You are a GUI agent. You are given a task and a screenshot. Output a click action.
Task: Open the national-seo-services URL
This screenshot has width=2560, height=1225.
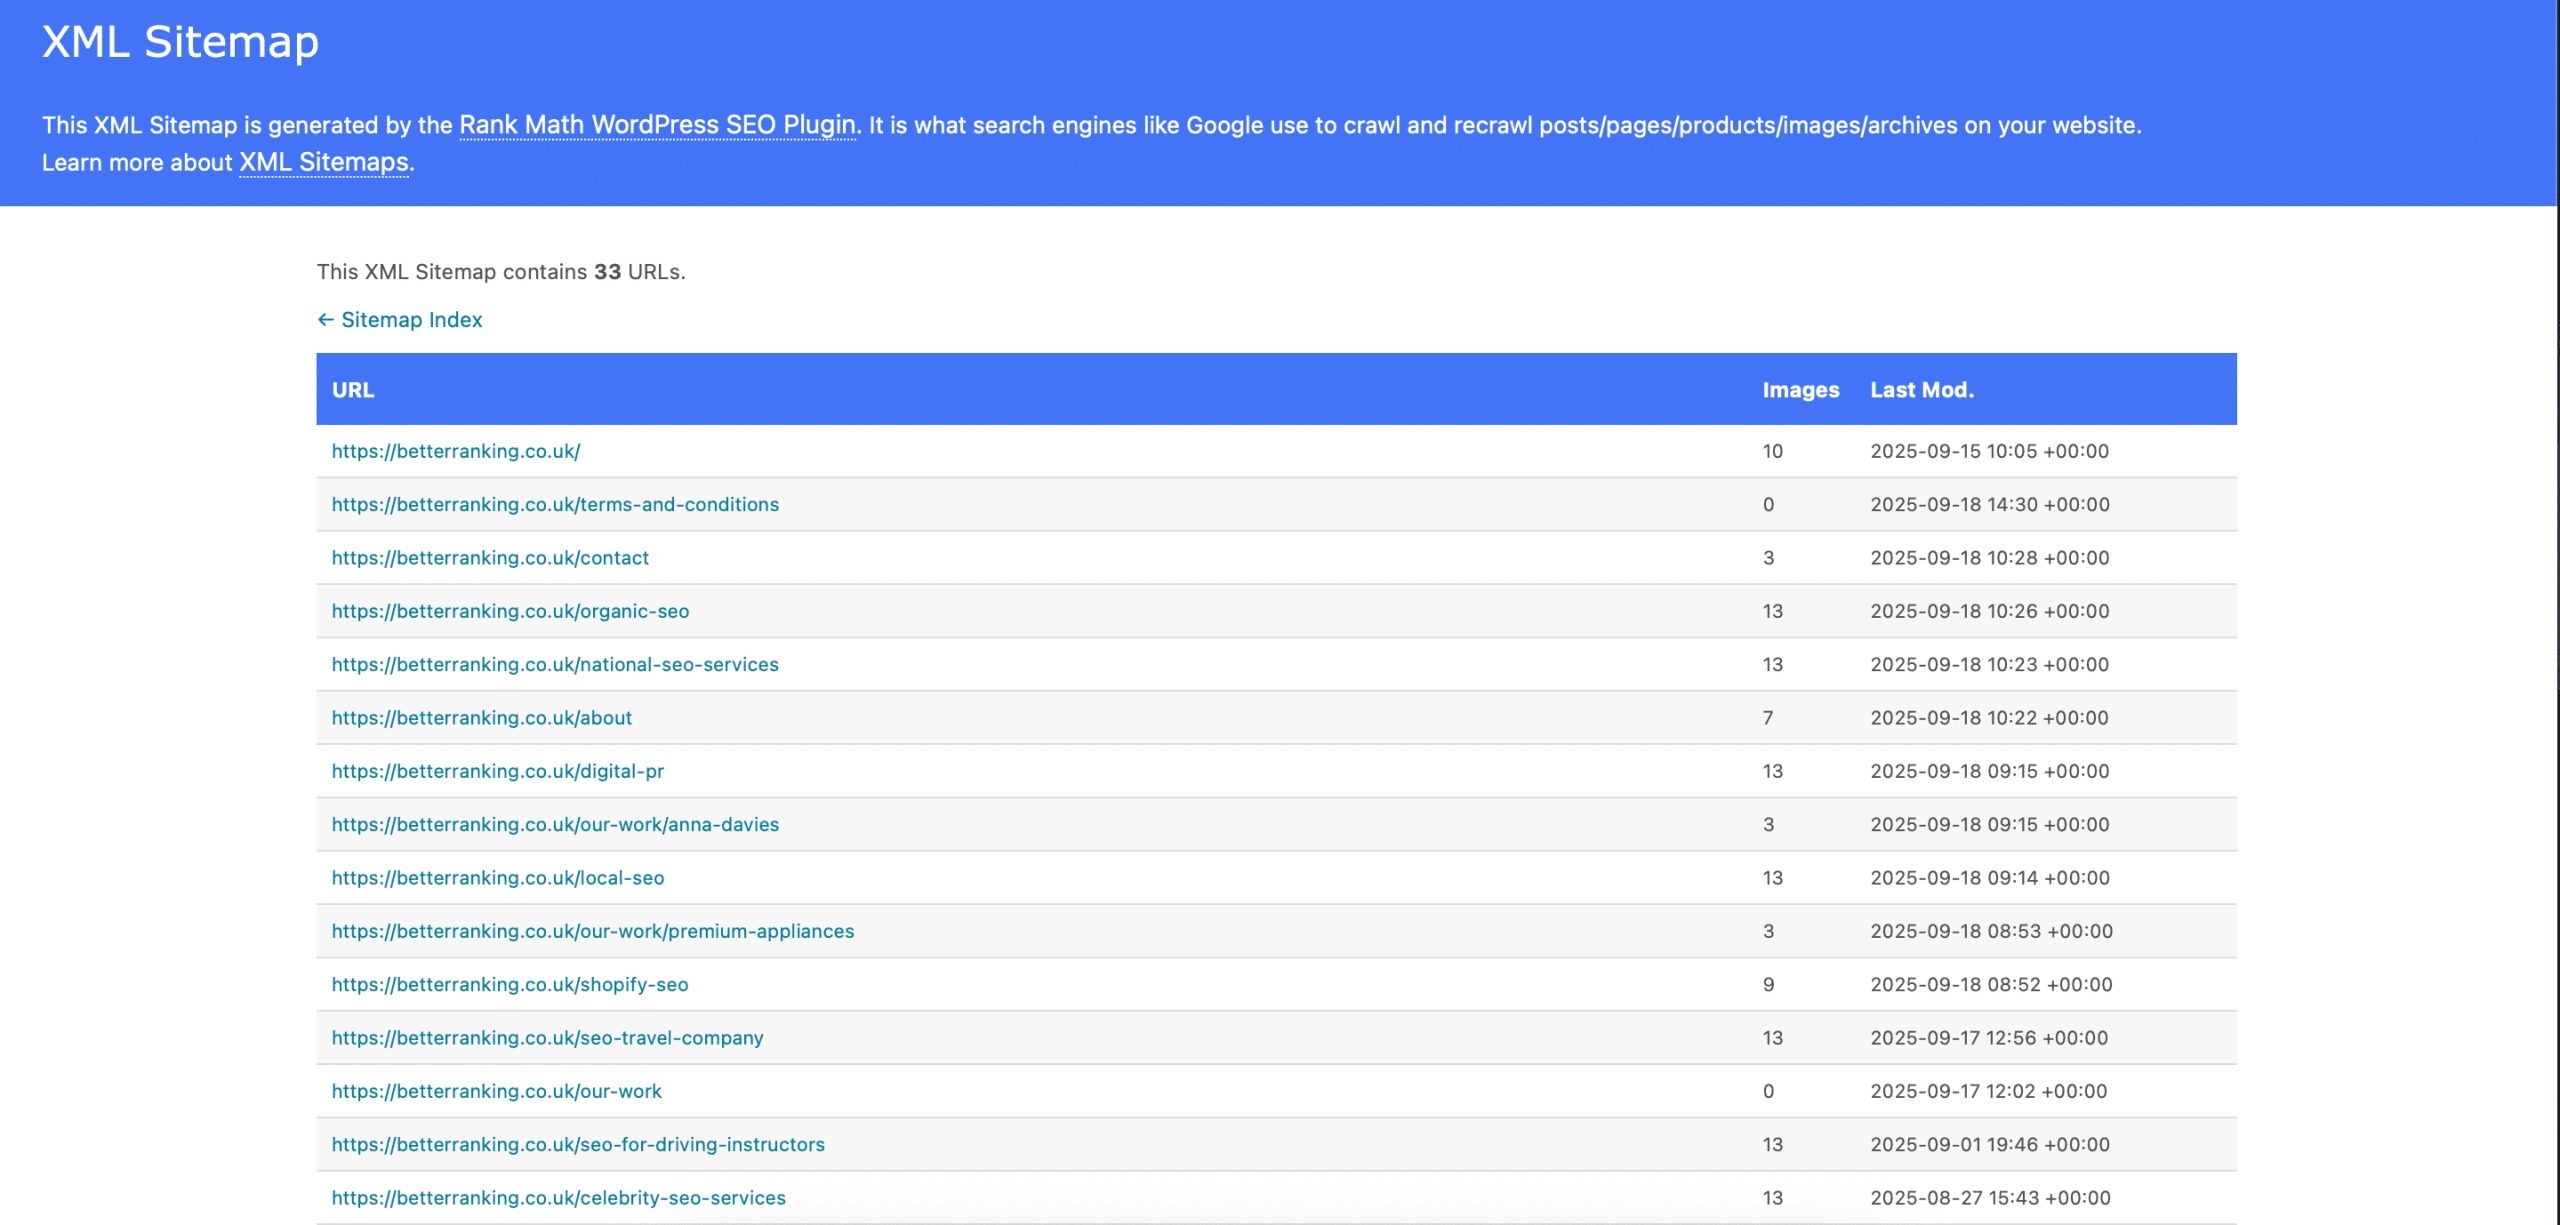(555, 664)
